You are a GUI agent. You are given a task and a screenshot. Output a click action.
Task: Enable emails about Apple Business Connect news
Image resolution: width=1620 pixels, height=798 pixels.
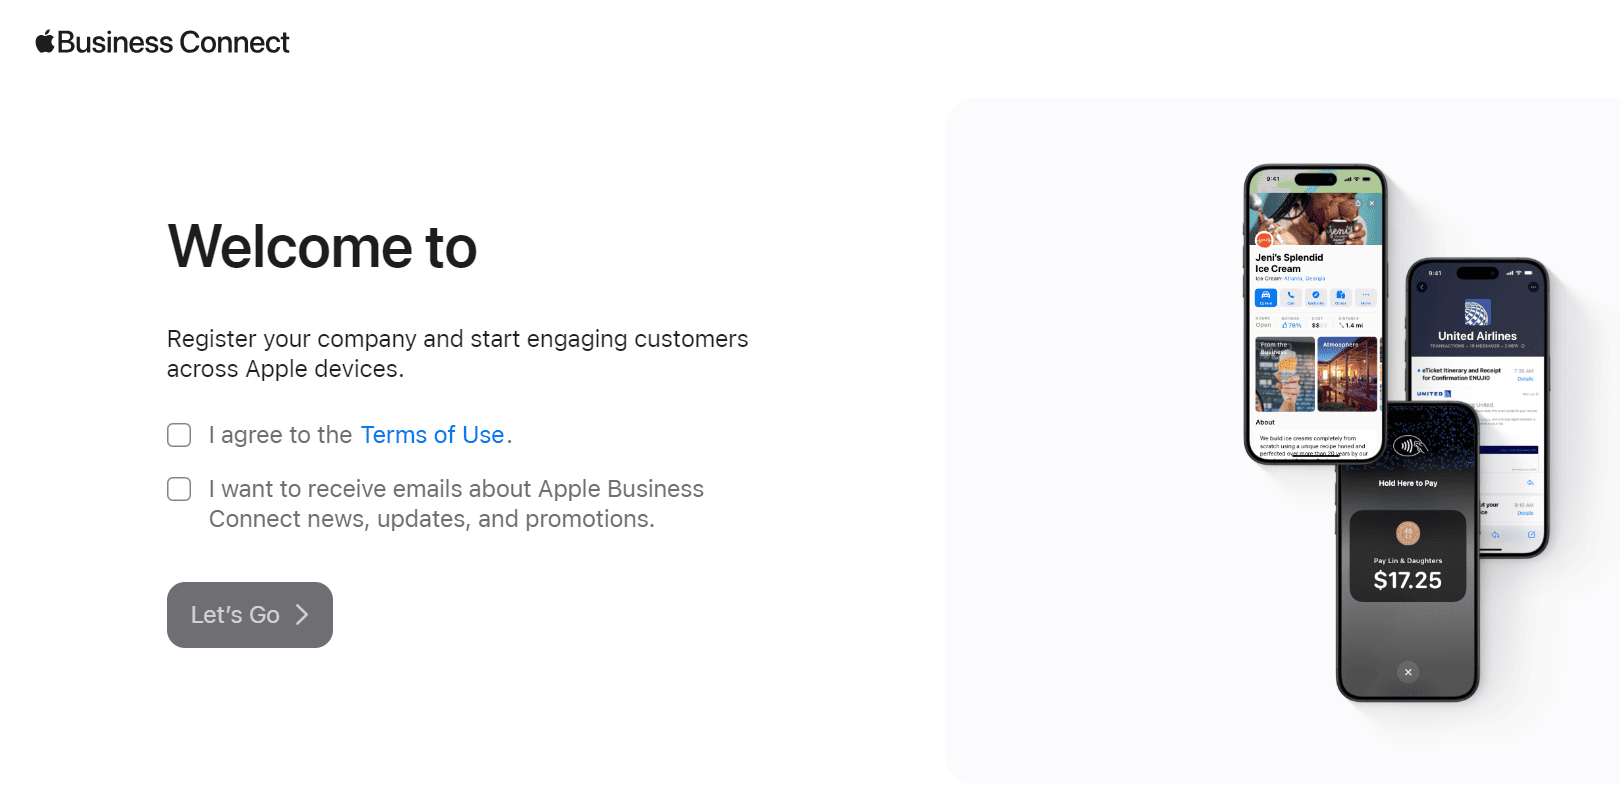(x=179, y=489)
